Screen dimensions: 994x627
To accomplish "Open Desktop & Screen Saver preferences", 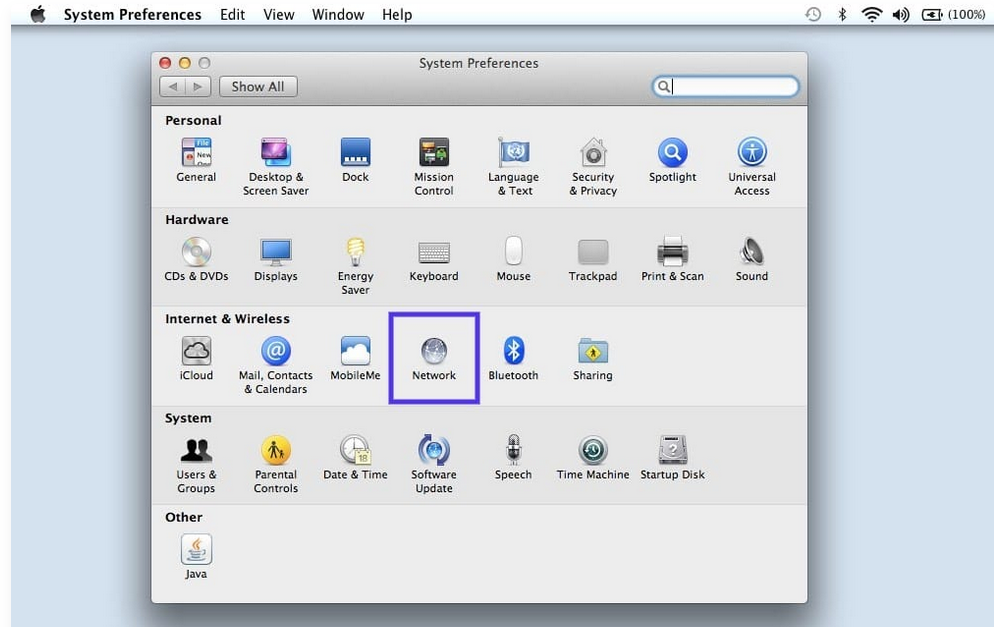I will pos(276,166).
